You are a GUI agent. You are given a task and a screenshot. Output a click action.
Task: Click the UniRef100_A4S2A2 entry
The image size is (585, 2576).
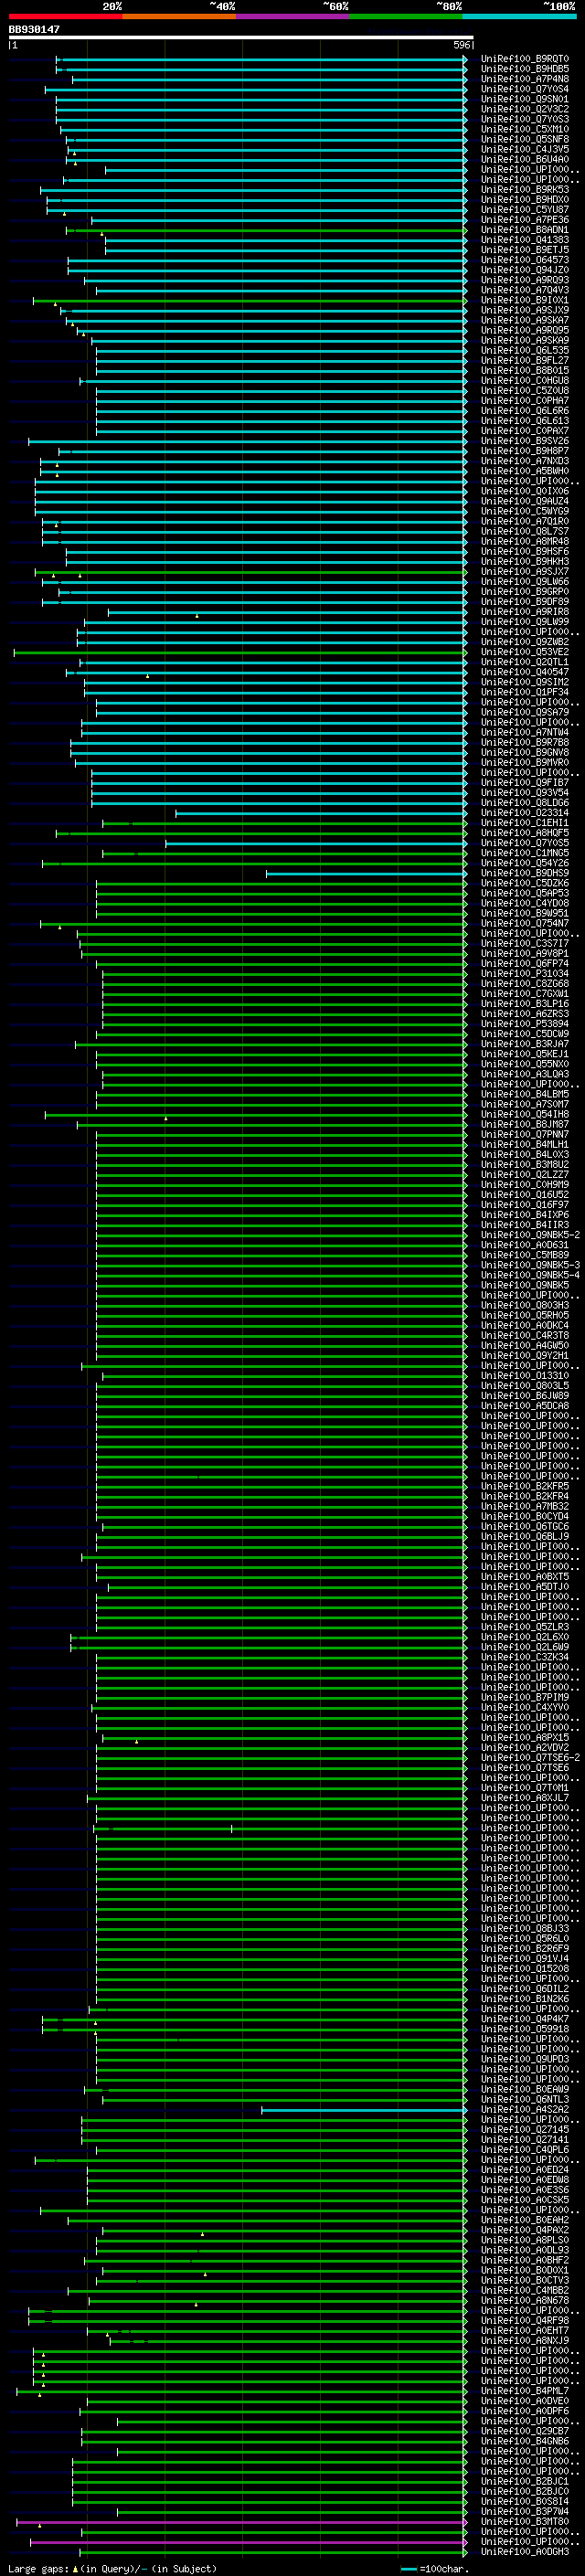[524, 2110]
